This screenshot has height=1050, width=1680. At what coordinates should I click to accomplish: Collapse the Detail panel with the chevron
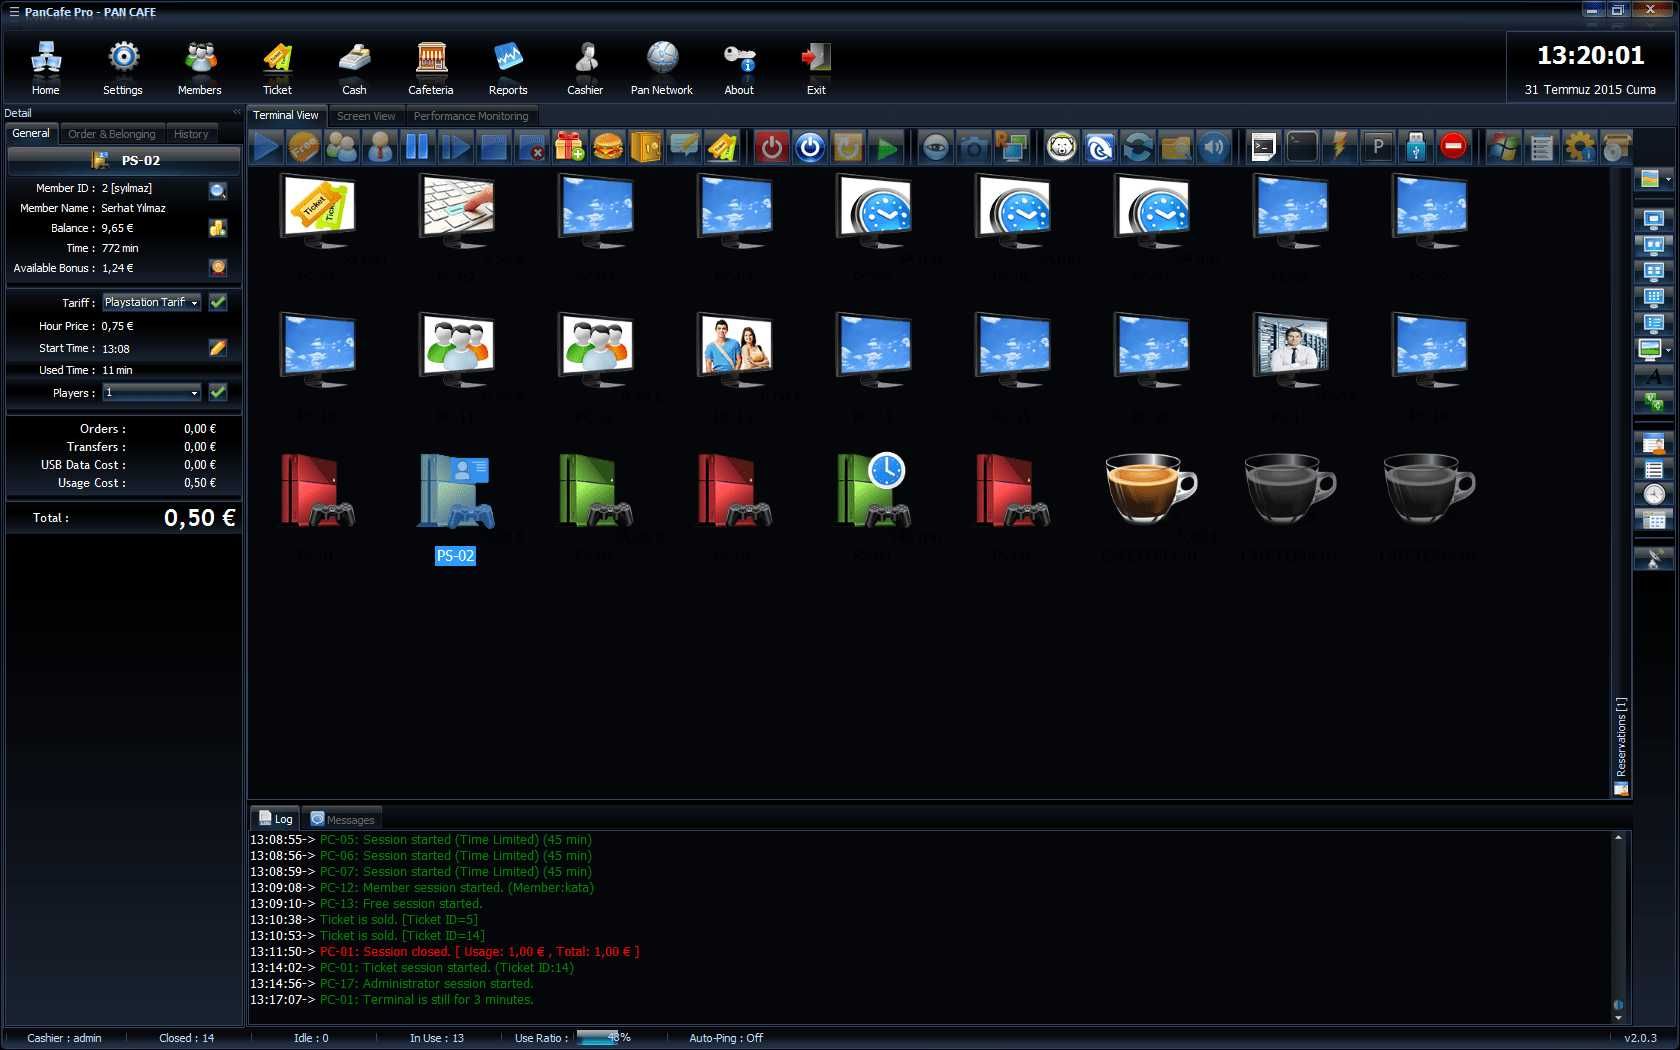[x=237, y=113]
